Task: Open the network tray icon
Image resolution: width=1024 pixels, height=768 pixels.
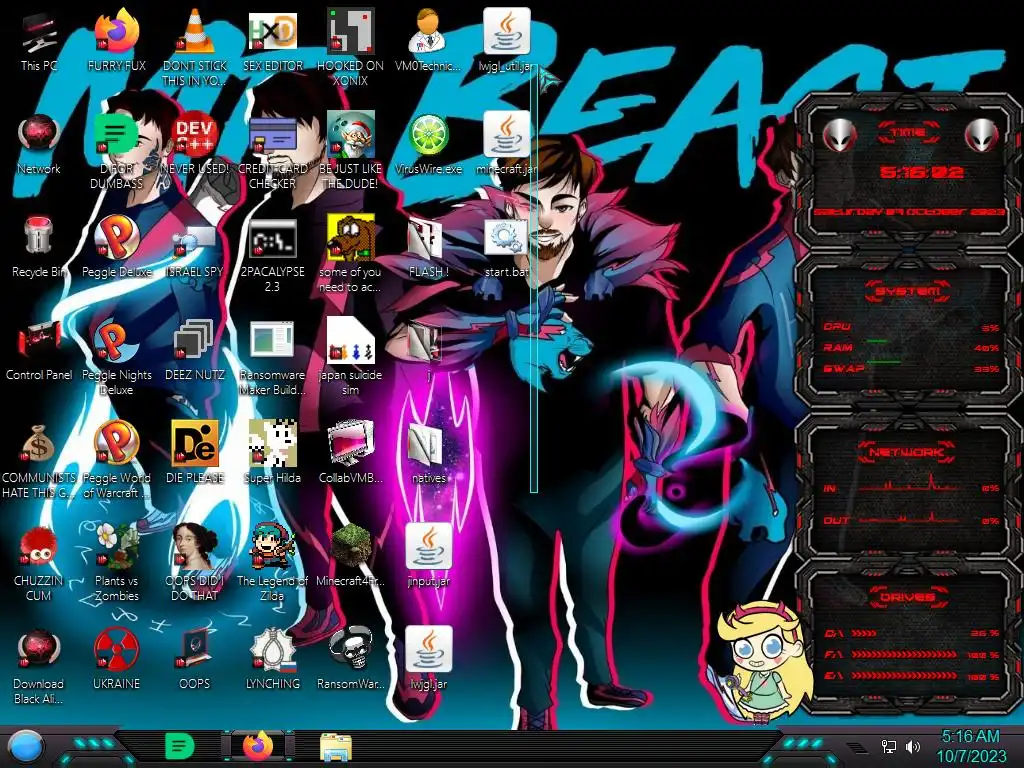Action: click(889, 746)
